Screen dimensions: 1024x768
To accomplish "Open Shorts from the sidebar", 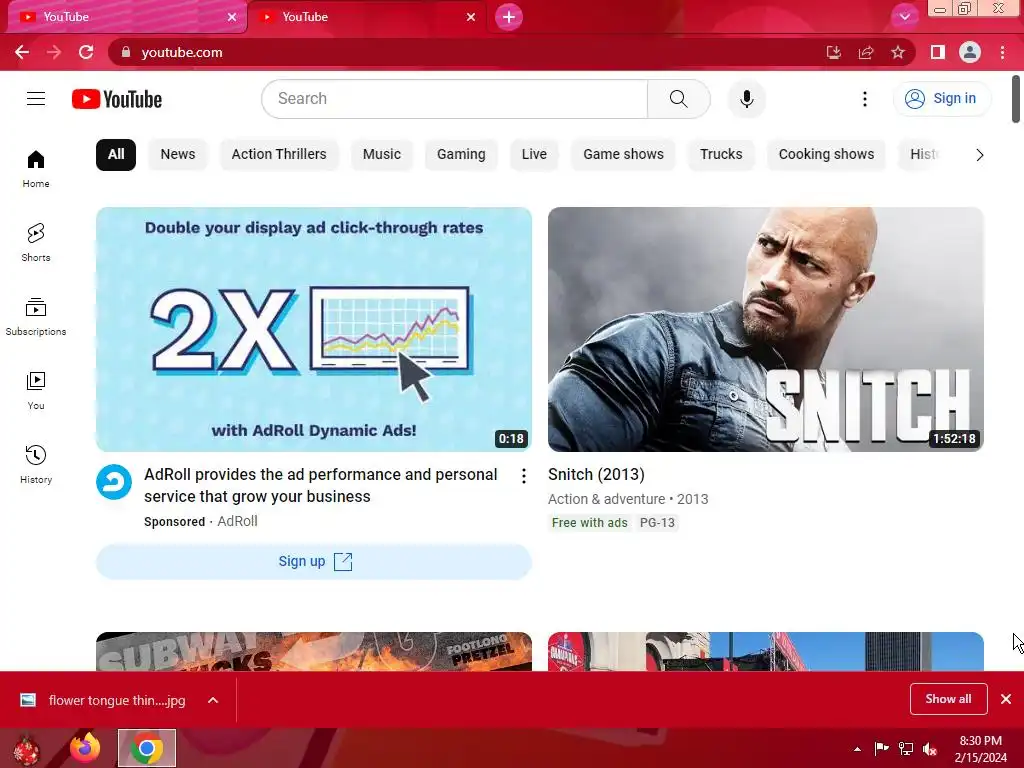I will (36, 243).
